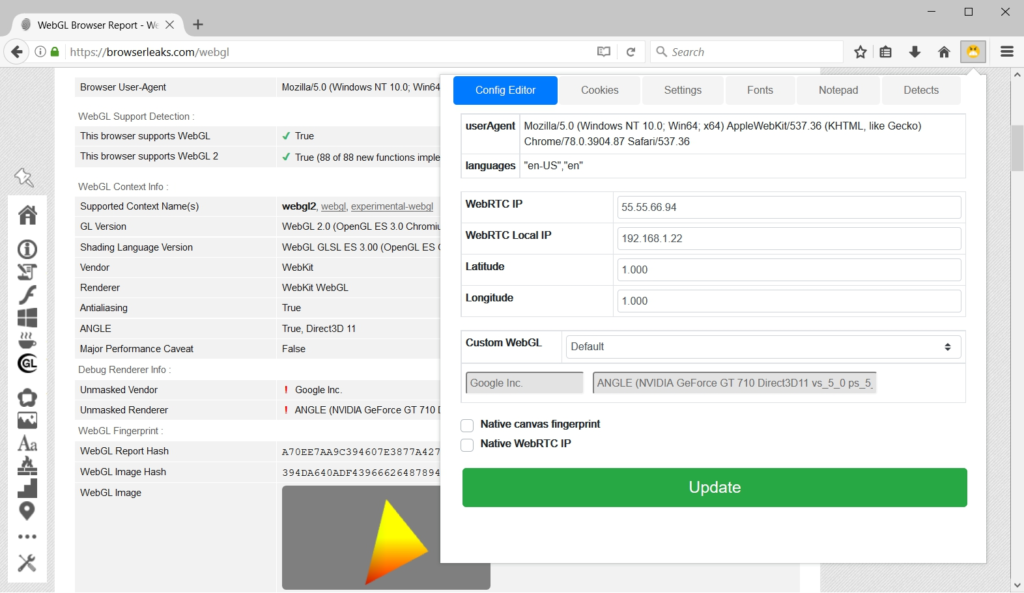Show site information (i) icon in address bar

[40, 52]
